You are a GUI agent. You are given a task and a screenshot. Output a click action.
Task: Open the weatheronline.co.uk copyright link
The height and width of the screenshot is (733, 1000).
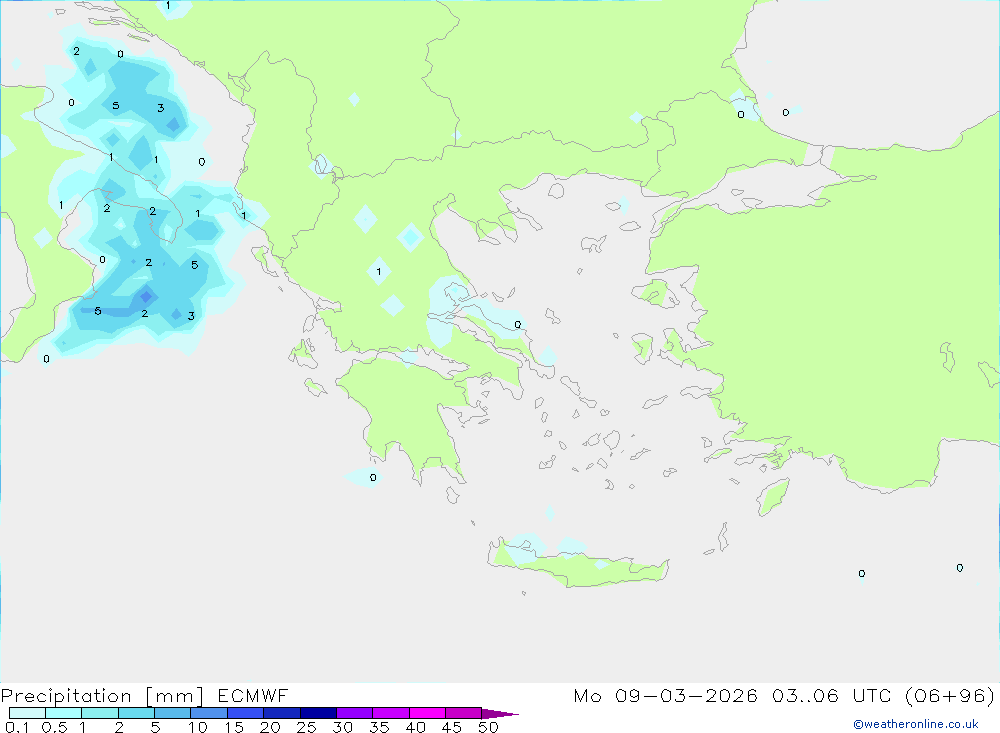915,724
